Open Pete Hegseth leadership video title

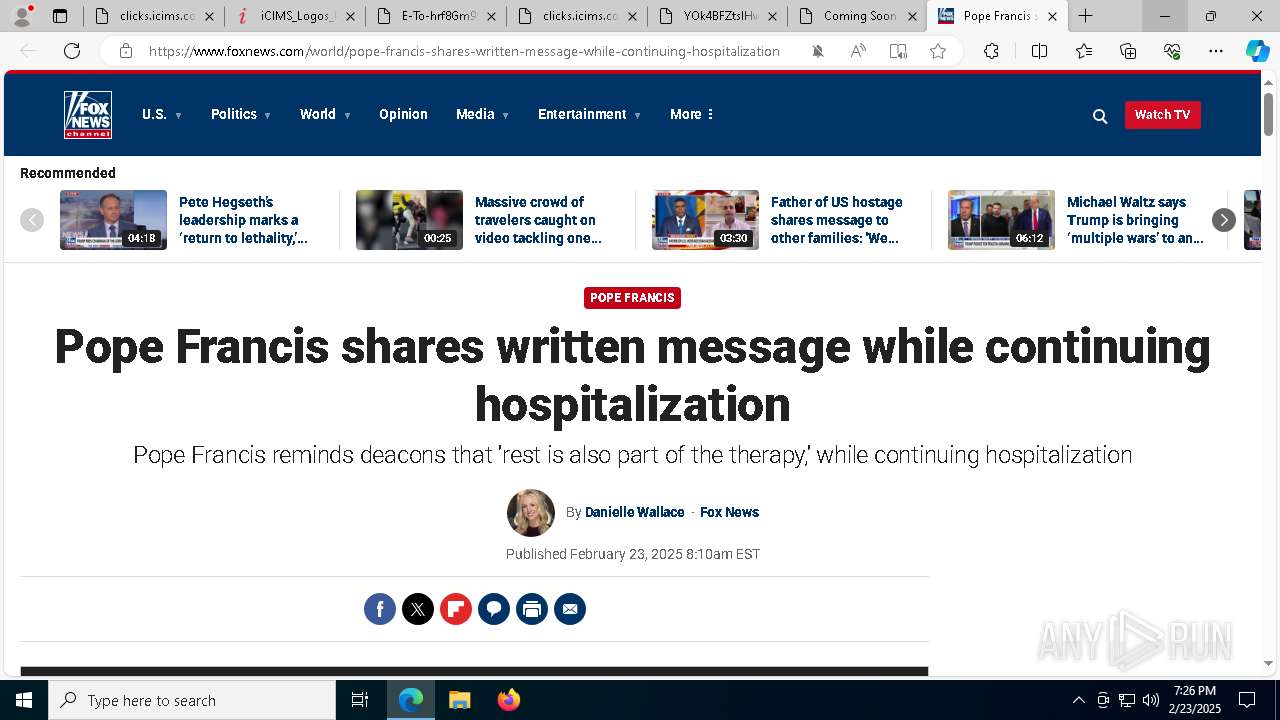click(244, 220)
